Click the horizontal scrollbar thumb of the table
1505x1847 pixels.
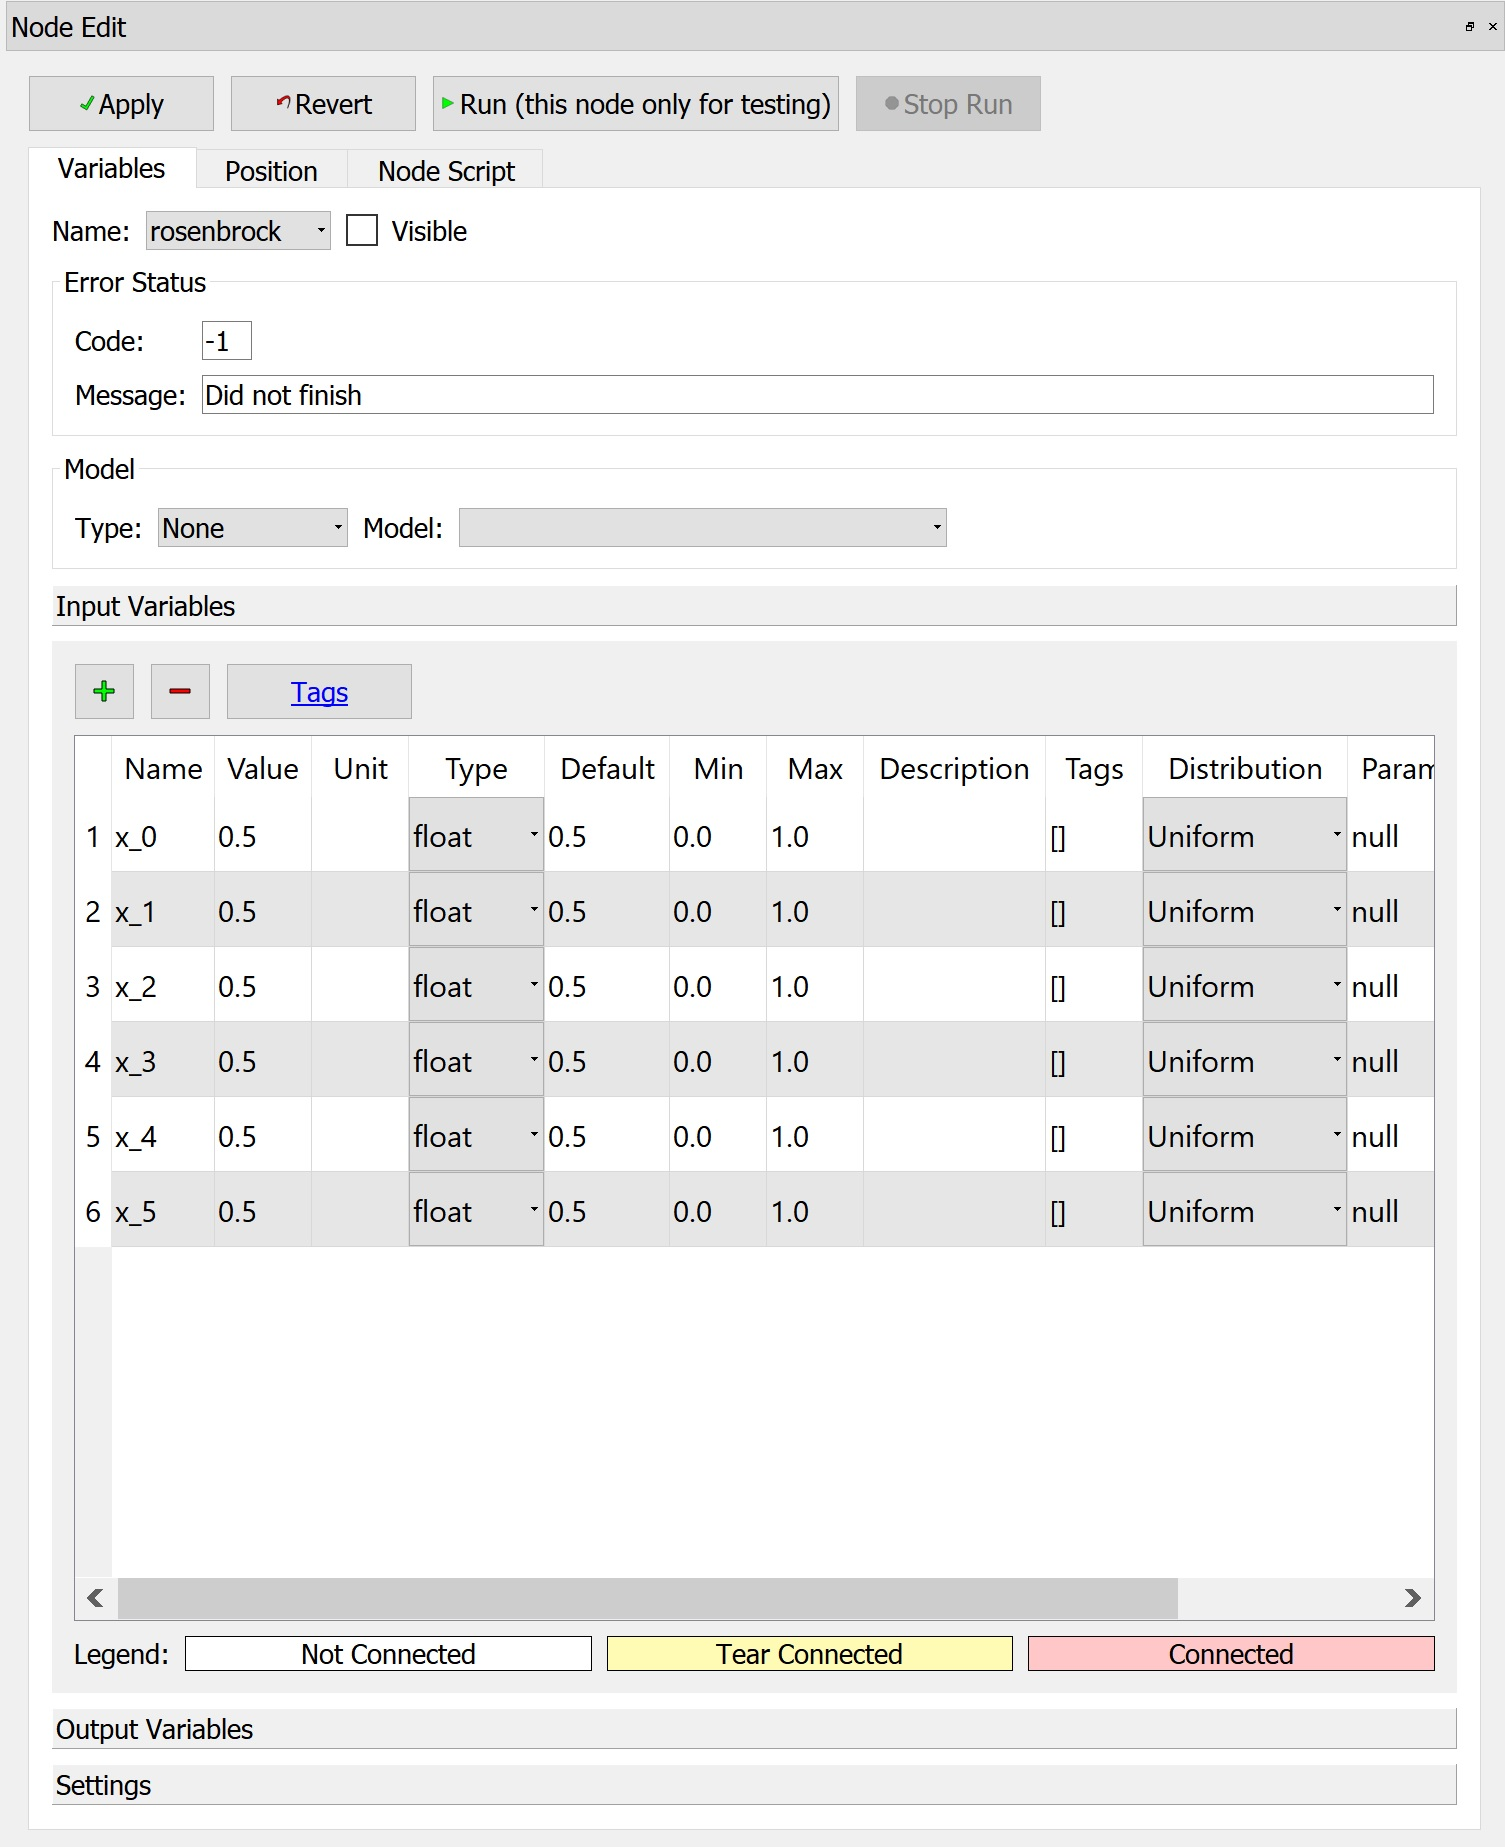(x=647, y=1598)
